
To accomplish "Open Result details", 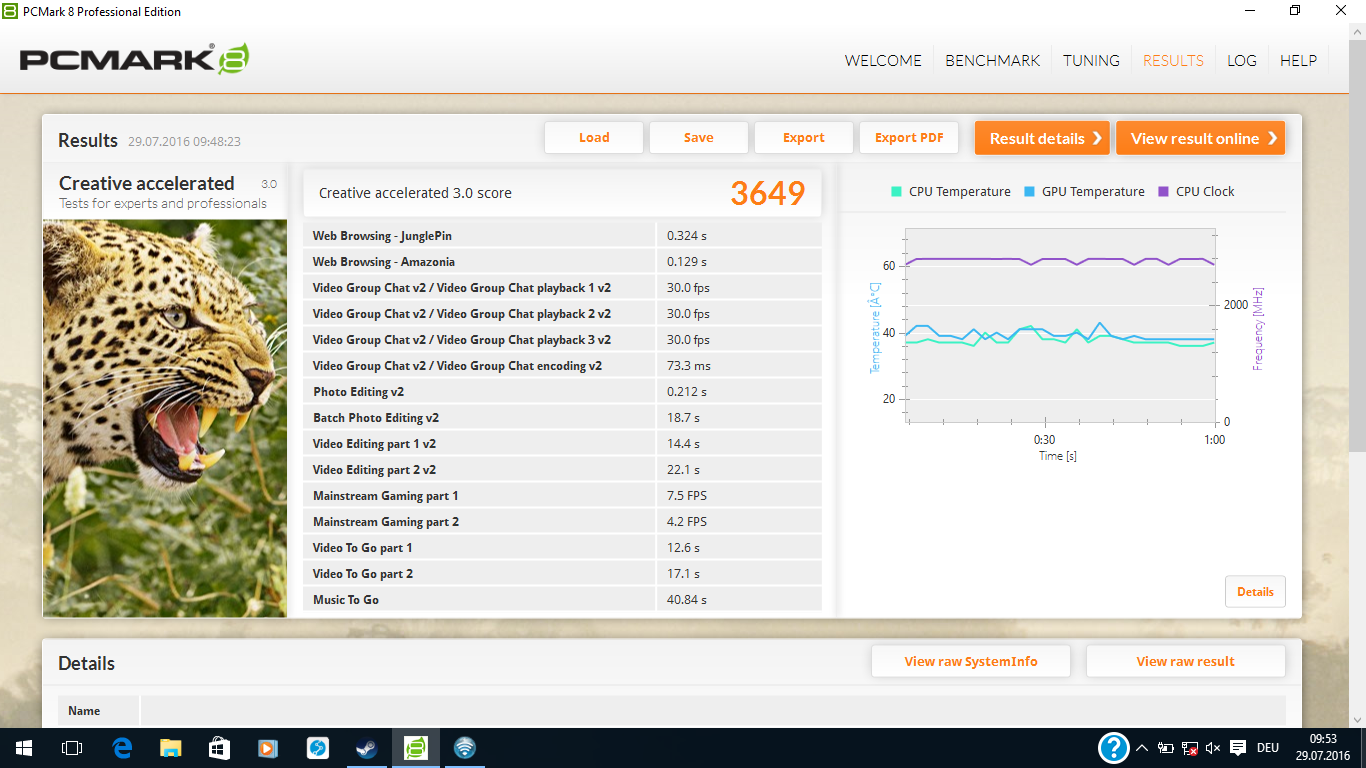I will [x=1042, y=138].
